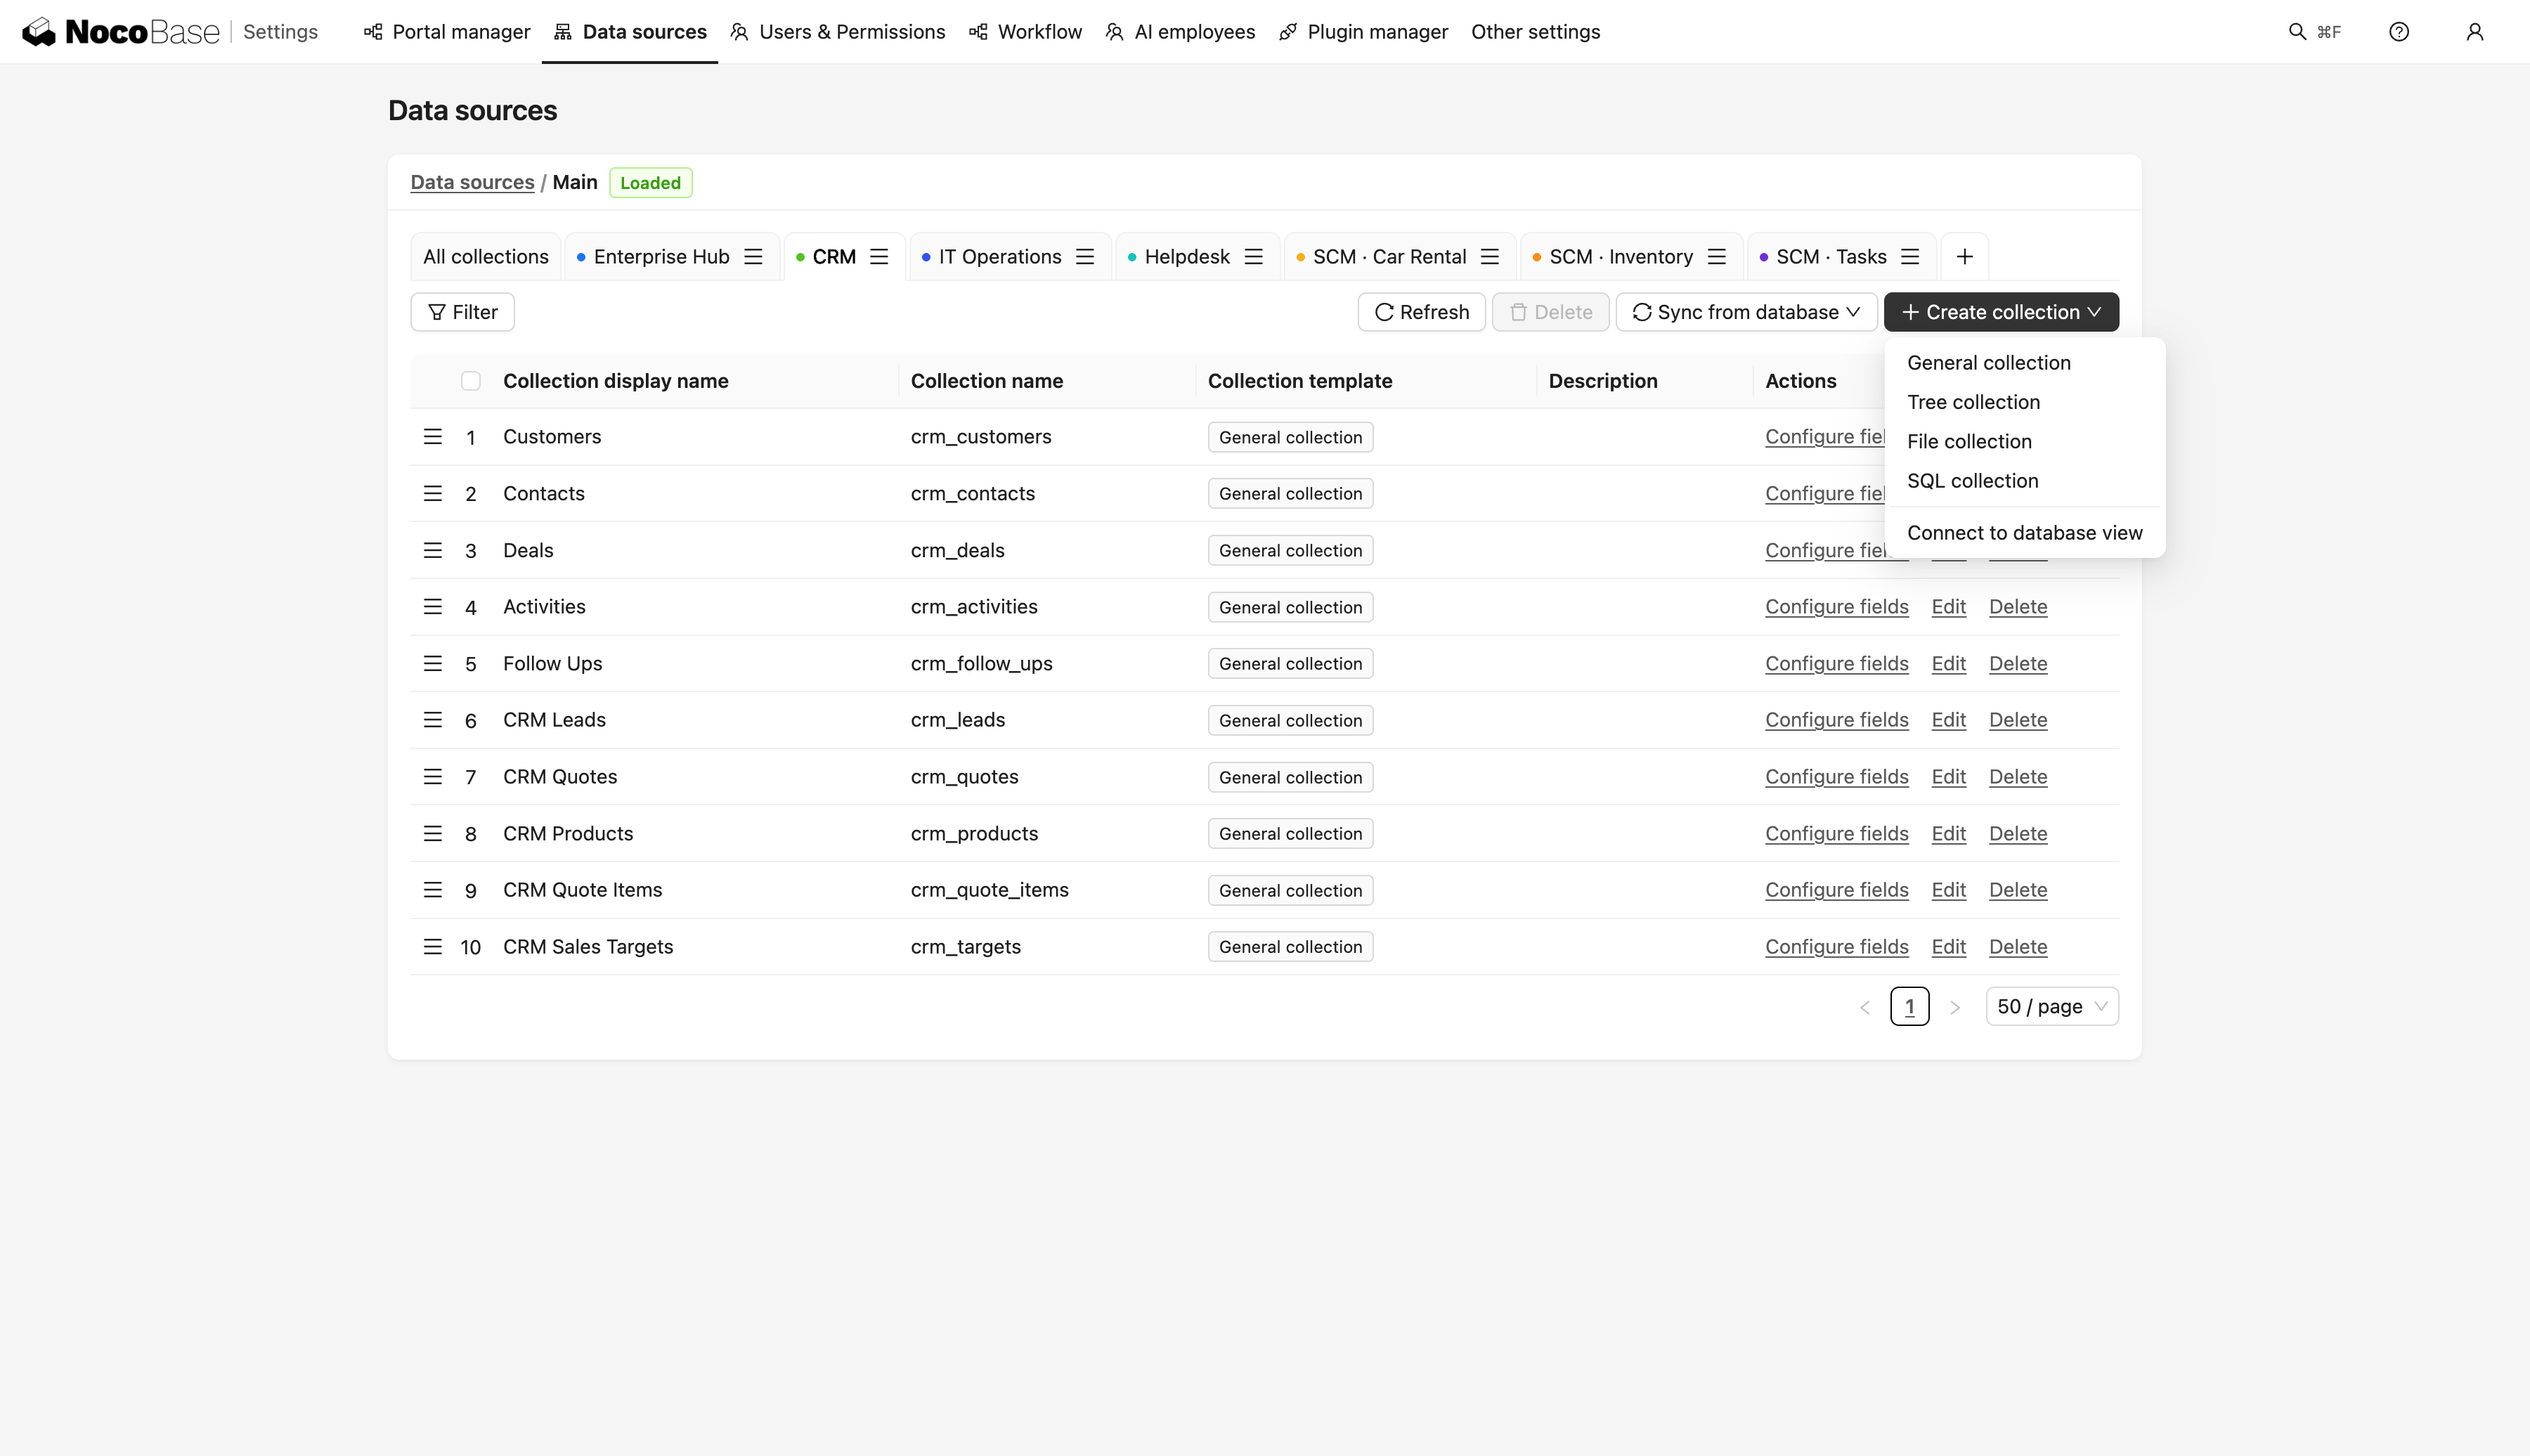The width and height of the screenshot is (2530, 1456).
Task: Click the drag handle for CRM Leads row
Action: pos(433,720)
